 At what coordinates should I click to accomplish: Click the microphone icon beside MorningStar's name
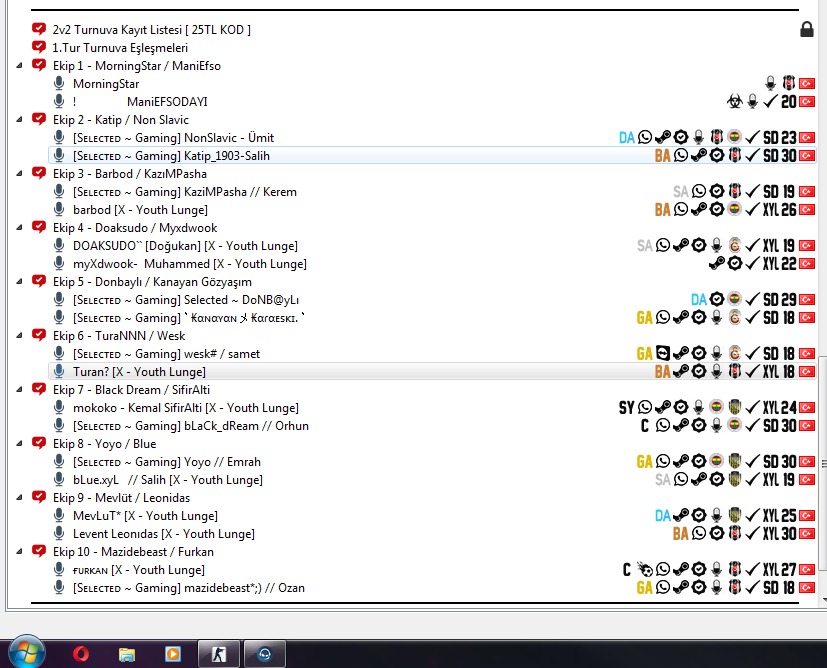pyautogui.click(x=59, y=83)
